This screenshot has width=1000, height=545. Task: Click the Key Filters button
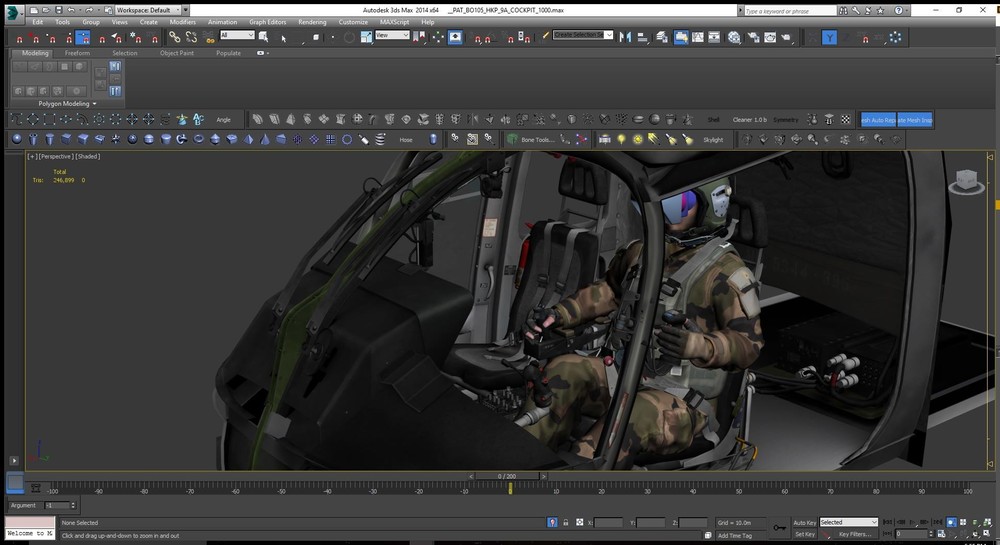point(855,534)
